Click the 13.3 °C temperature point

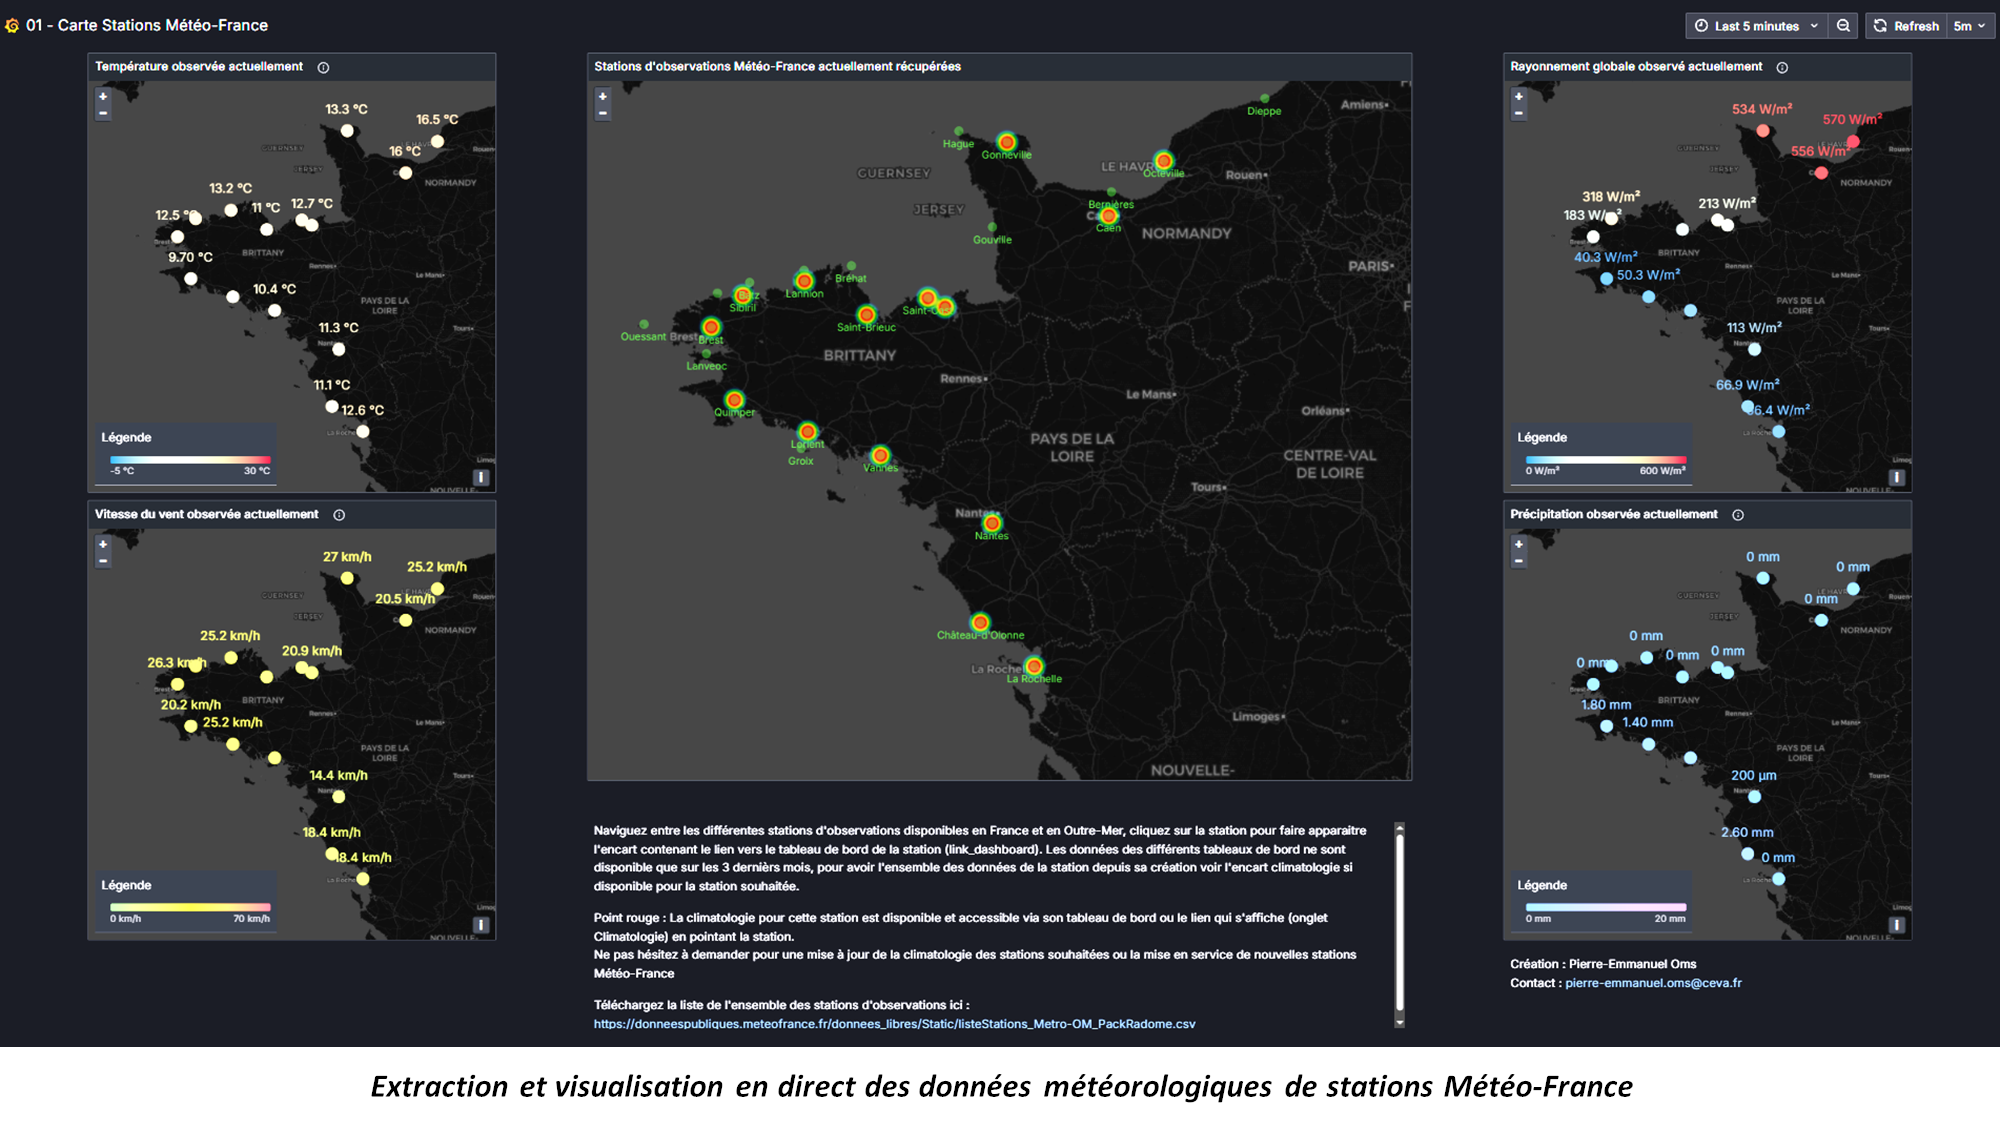pos(347,131)
